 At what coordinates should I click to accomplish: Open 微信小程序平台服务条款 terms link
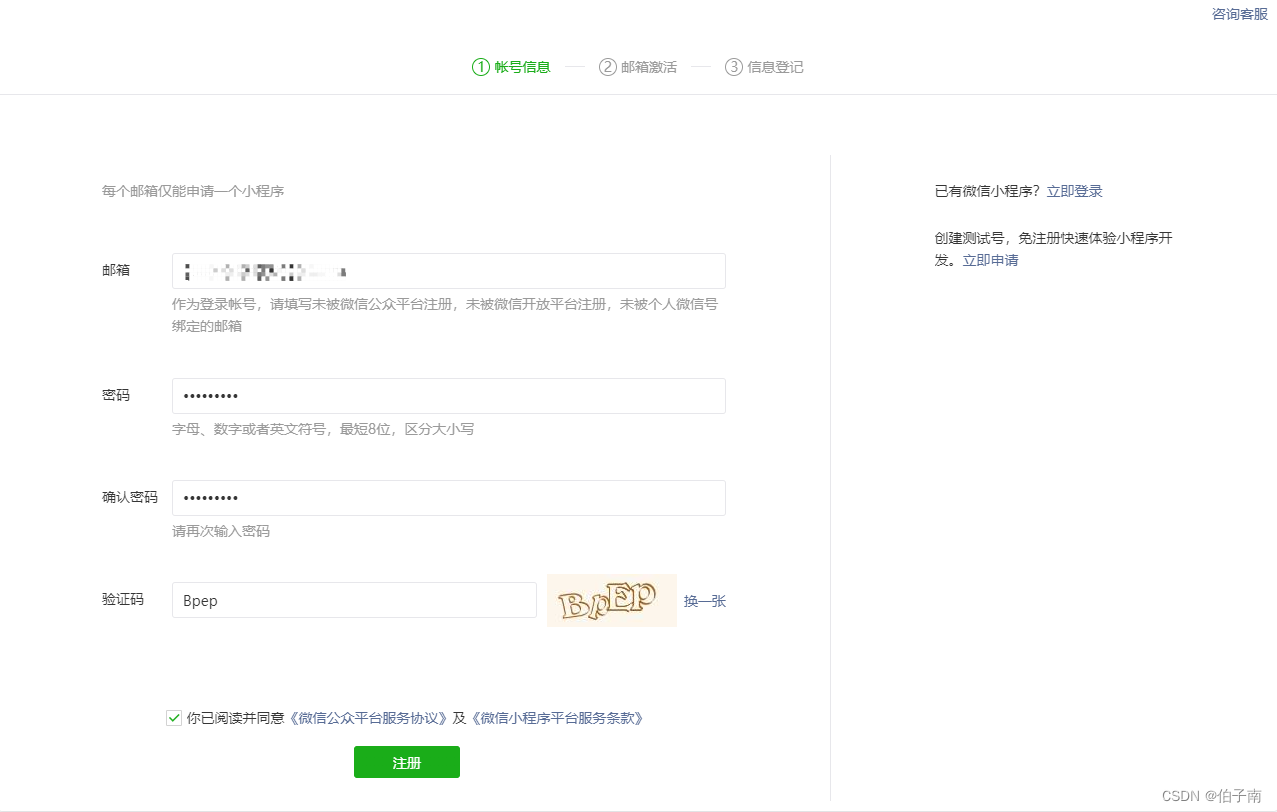(x=557, y=718)
